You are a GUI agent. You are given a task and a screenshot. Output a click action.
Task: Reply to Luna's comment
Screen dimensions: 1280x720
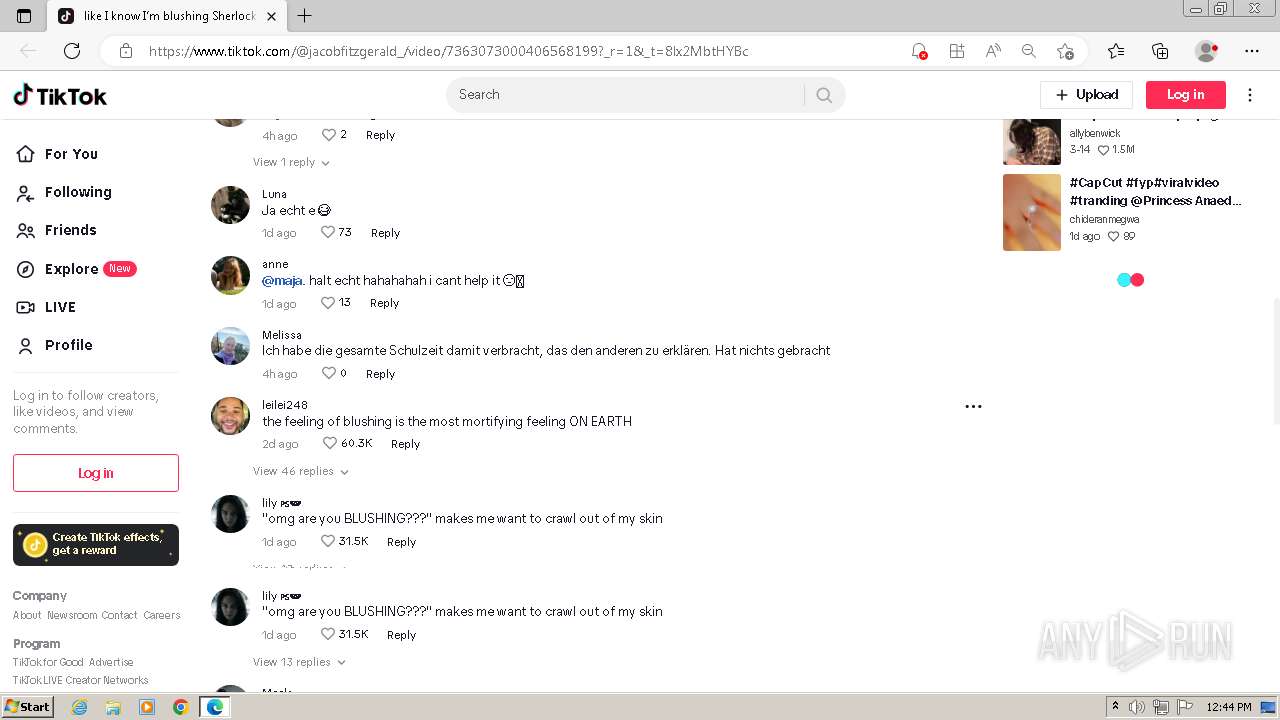point(385,233)
